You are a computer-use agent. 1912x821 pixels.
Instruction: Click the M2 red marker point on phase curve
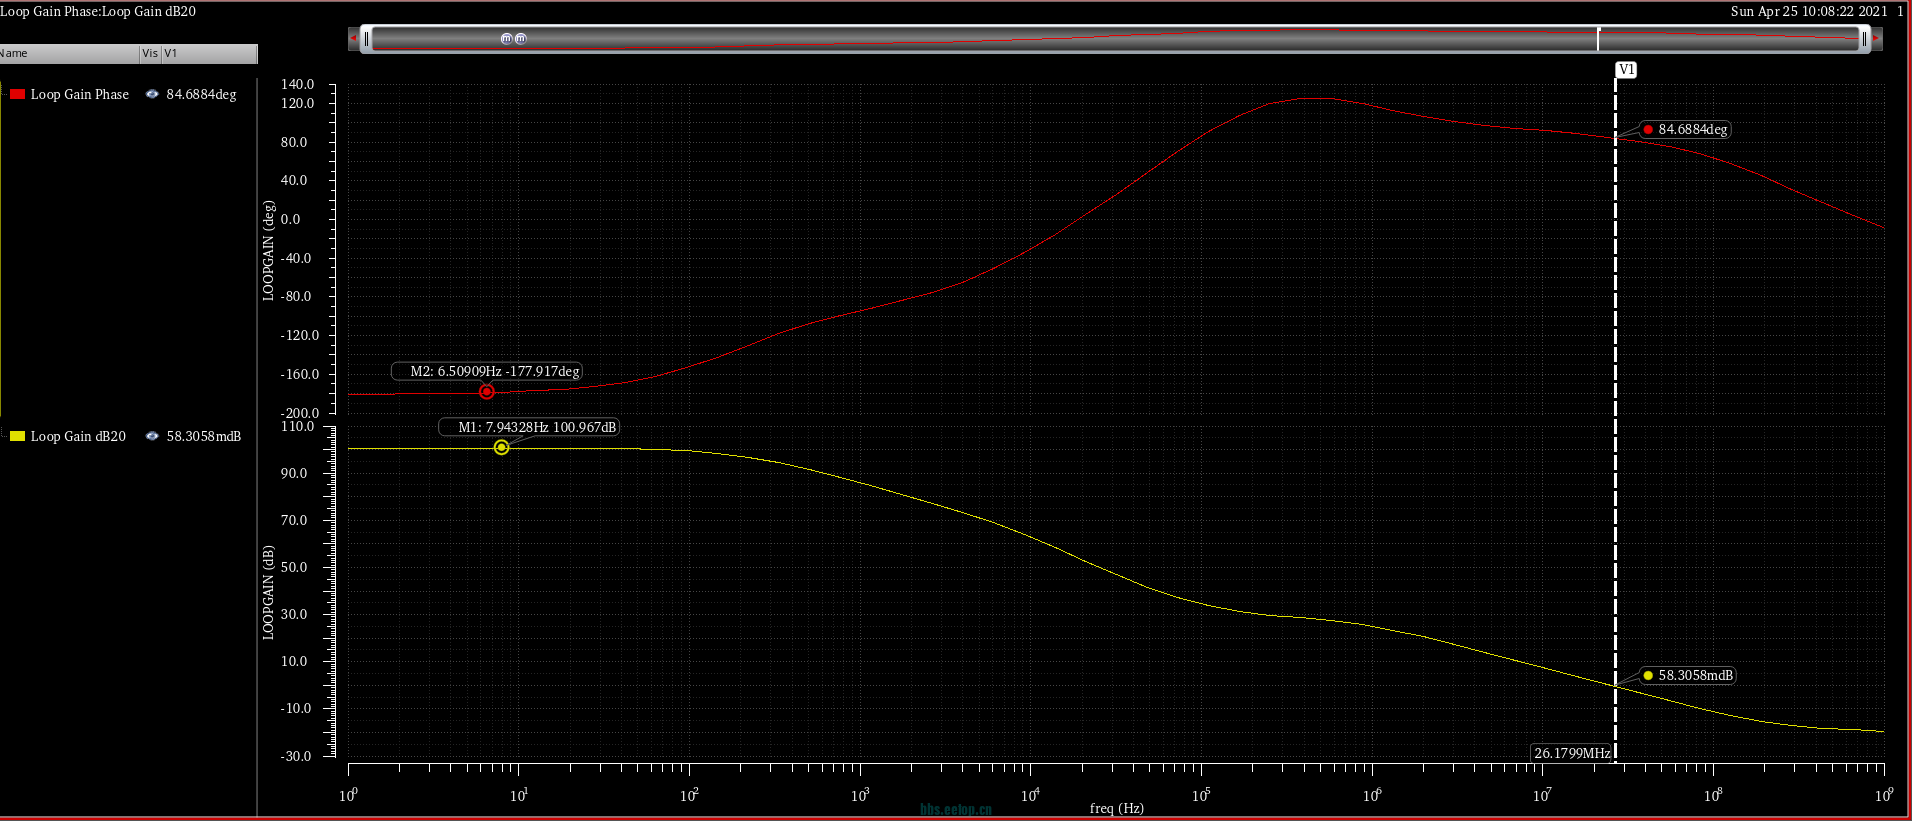pos(486,392)
